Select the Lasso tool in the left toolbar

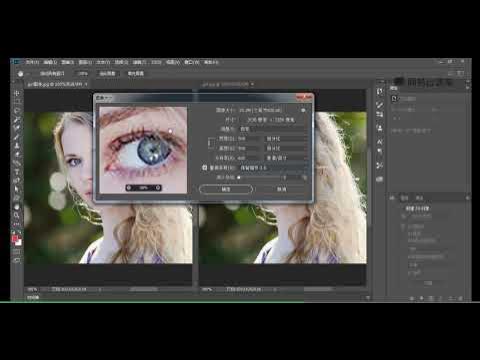pyautogui.click(x=17, y=111)
